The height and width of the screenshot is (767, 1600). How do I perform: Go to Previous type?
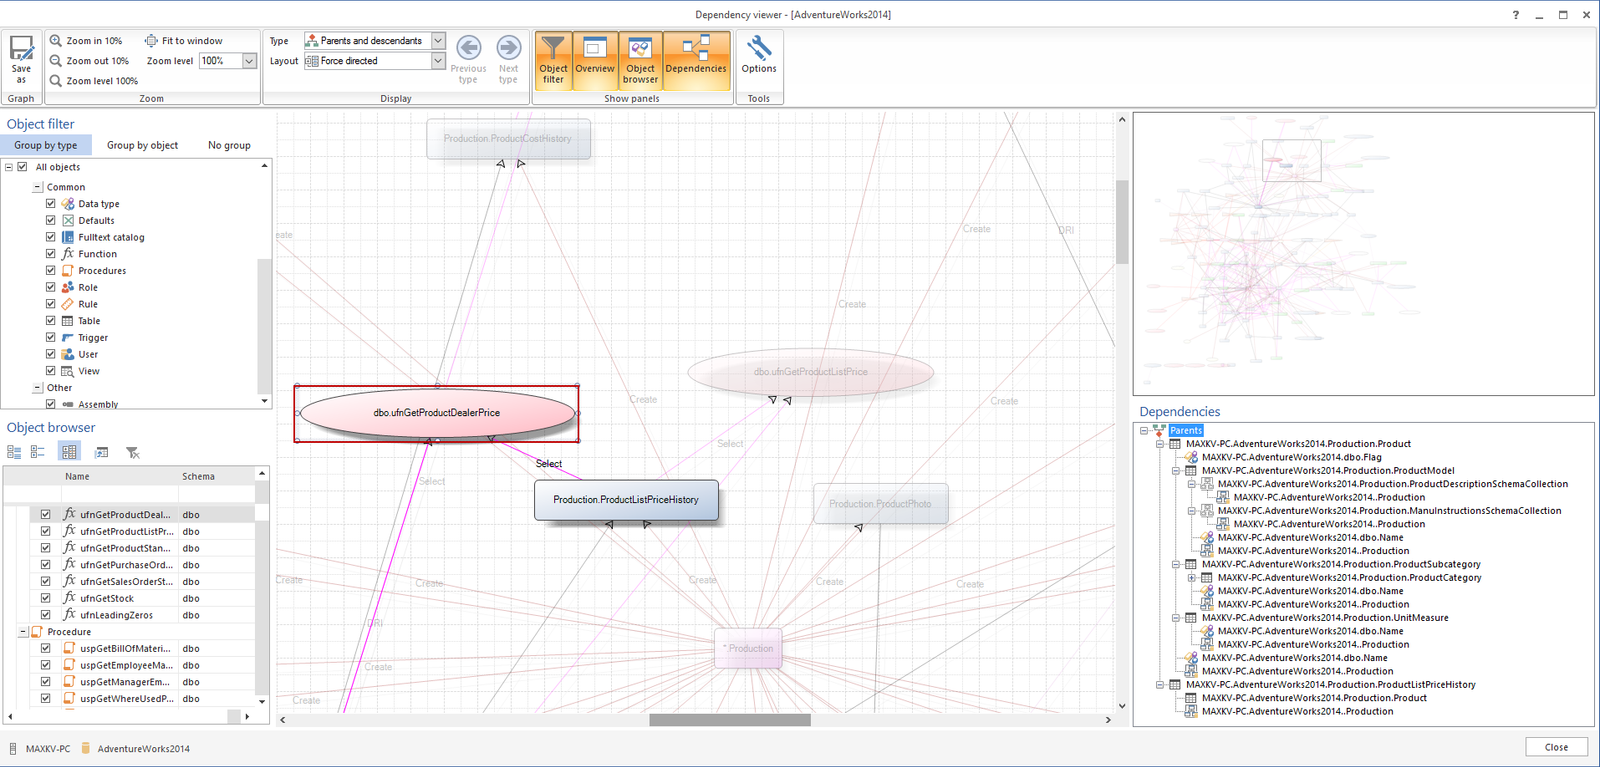tap(468, 60)
